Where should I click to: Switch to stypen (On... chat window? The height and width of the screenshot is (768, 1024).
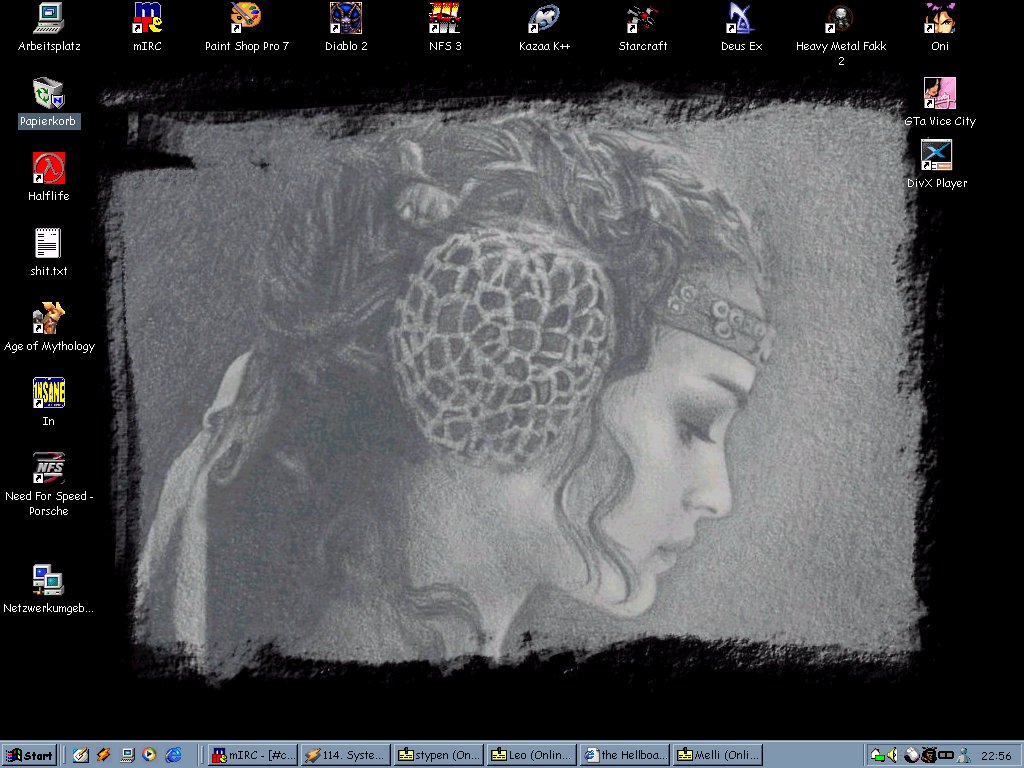point(440,756)
